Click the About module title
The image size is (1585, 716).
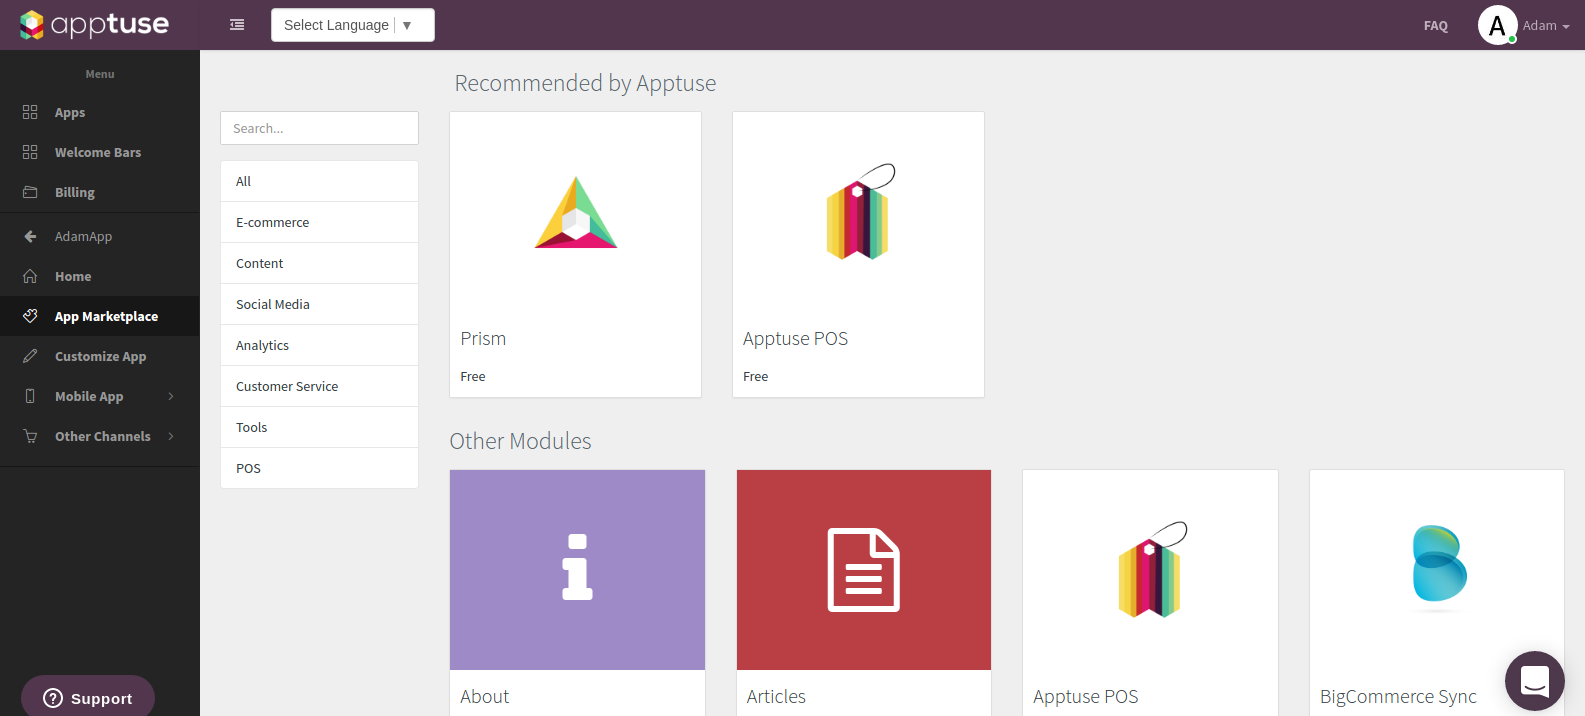coord(485,697)
